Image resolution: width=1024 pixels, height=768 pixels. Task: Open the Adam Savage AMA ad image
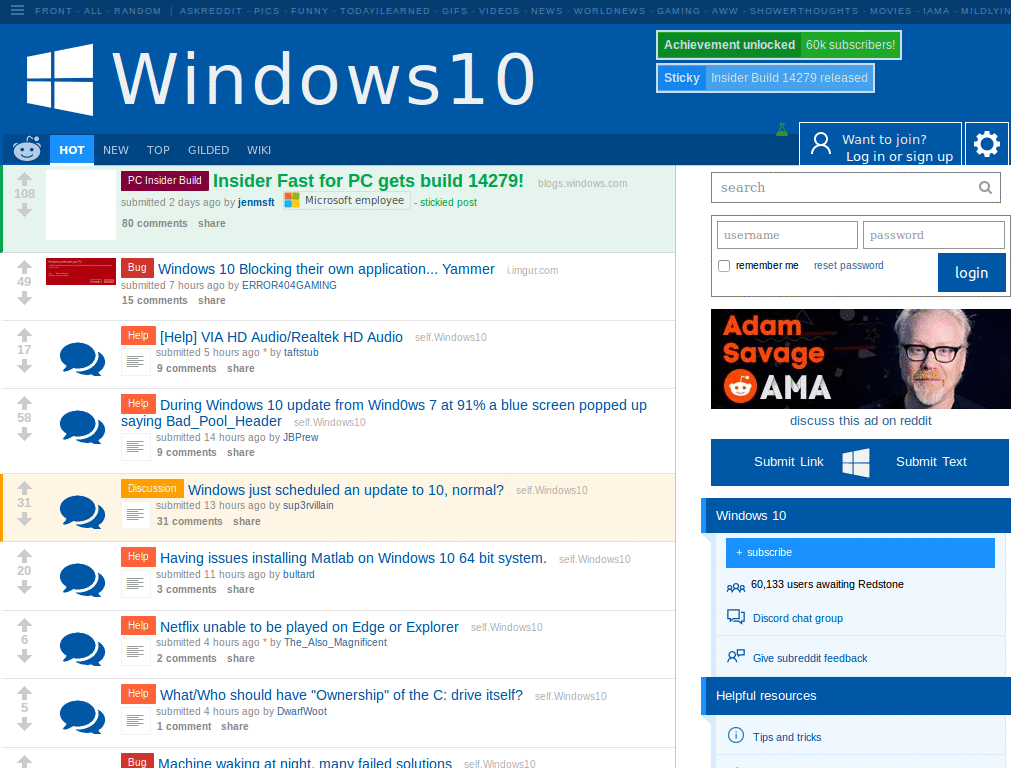click(x=860, y=359)
